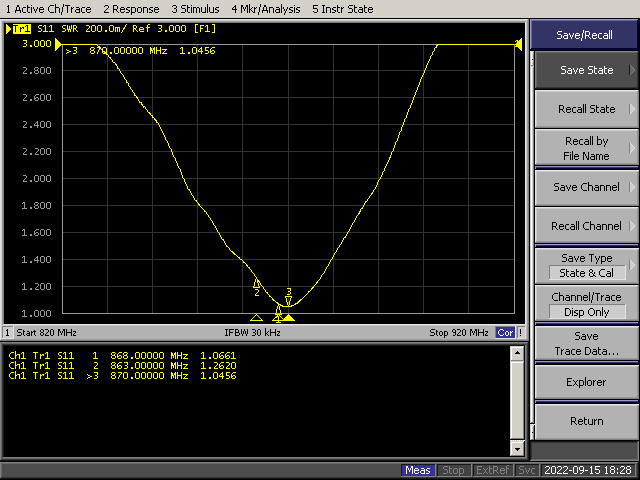Click the Return softkey
Screen dimensions: 640x480
(586, 421)
